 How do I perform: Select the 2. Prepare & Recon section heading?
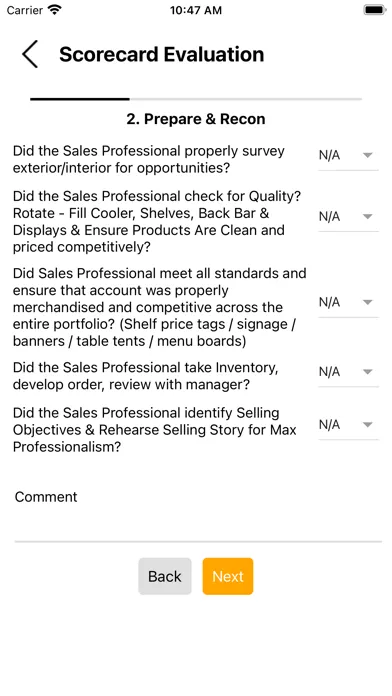(x=196, y=119)
